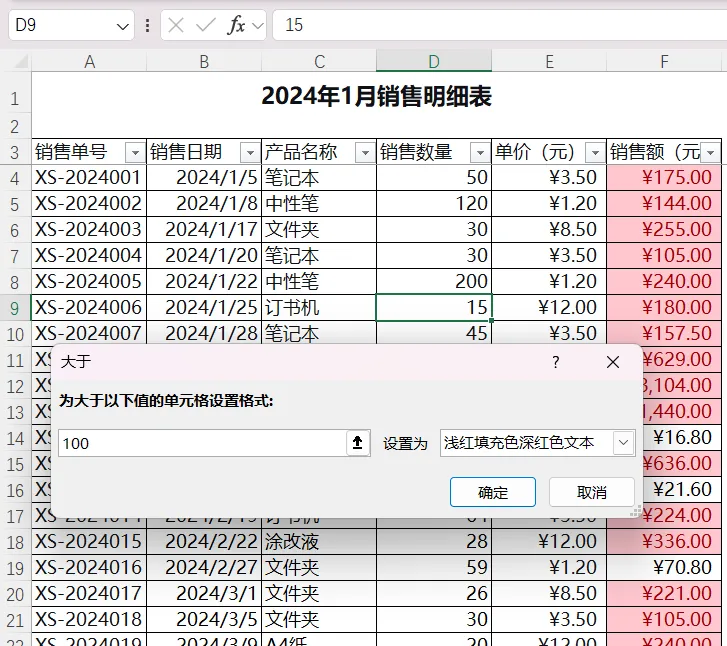This screenshot has height=646, width=727.
Task: Open the 浅红填充色深红色文本 format dropdown
Action: tap(623, 443)
